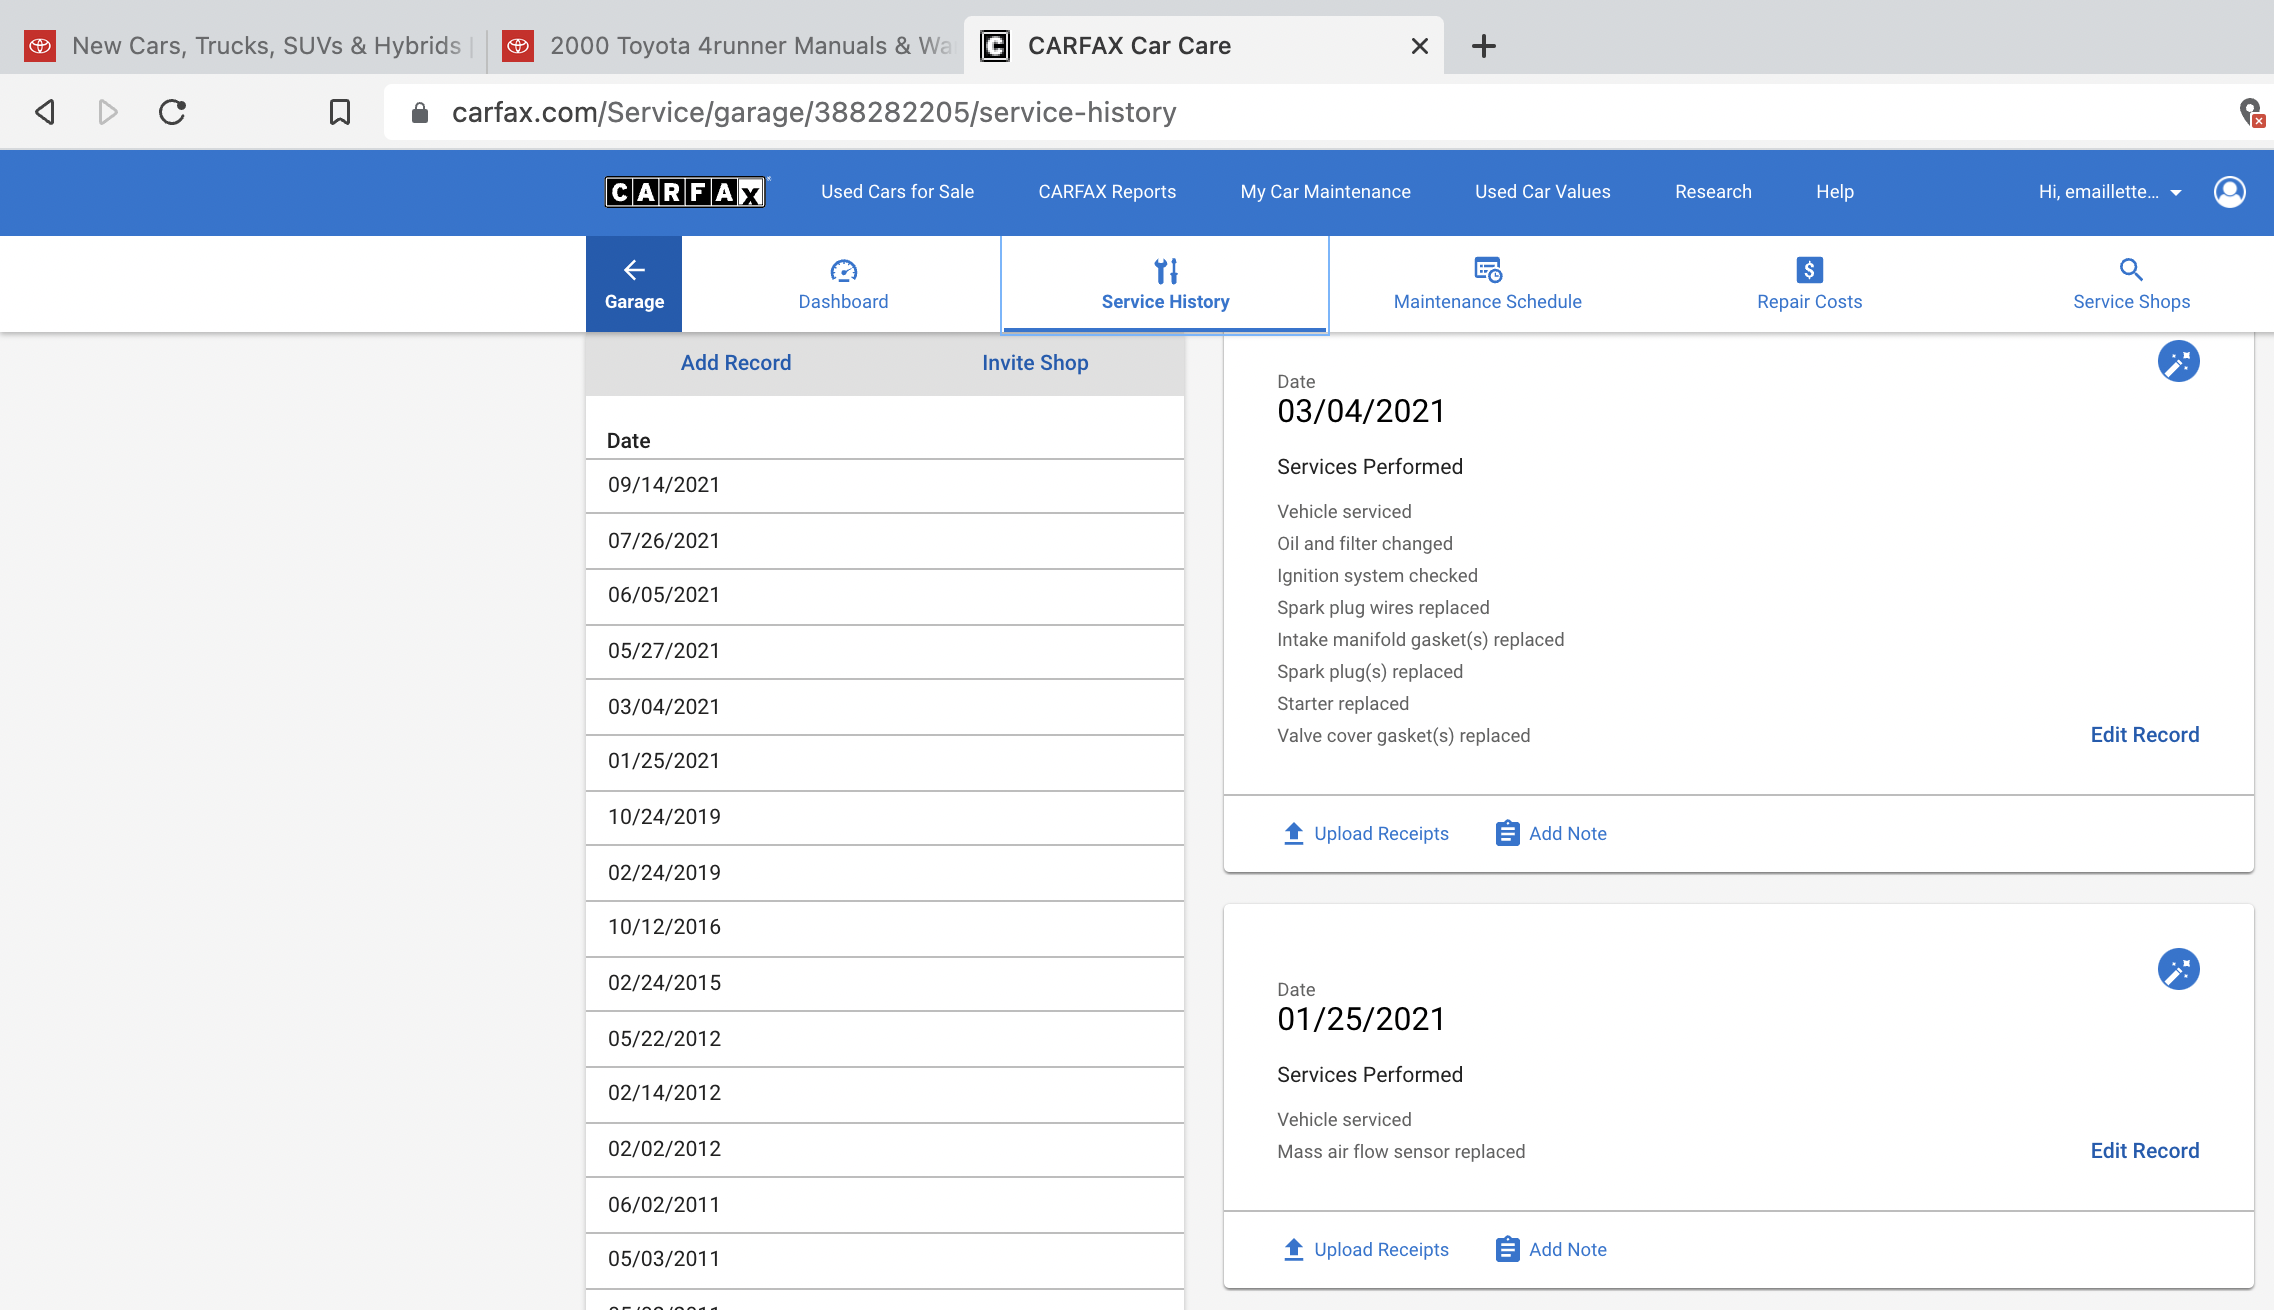The width and height of the screenshot is (2274, 1310).
Task: Select the 07/26/2021 date row
Action: [x=885, y=541]
